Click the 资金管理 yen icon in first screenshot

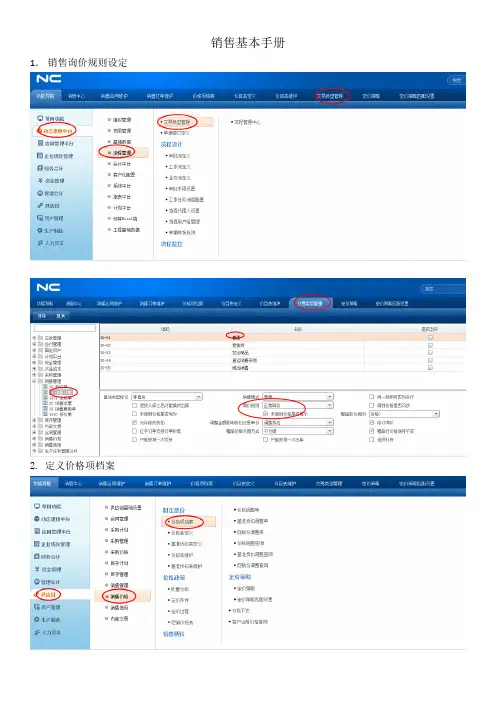pyautogui.click(x=40, y=180)
